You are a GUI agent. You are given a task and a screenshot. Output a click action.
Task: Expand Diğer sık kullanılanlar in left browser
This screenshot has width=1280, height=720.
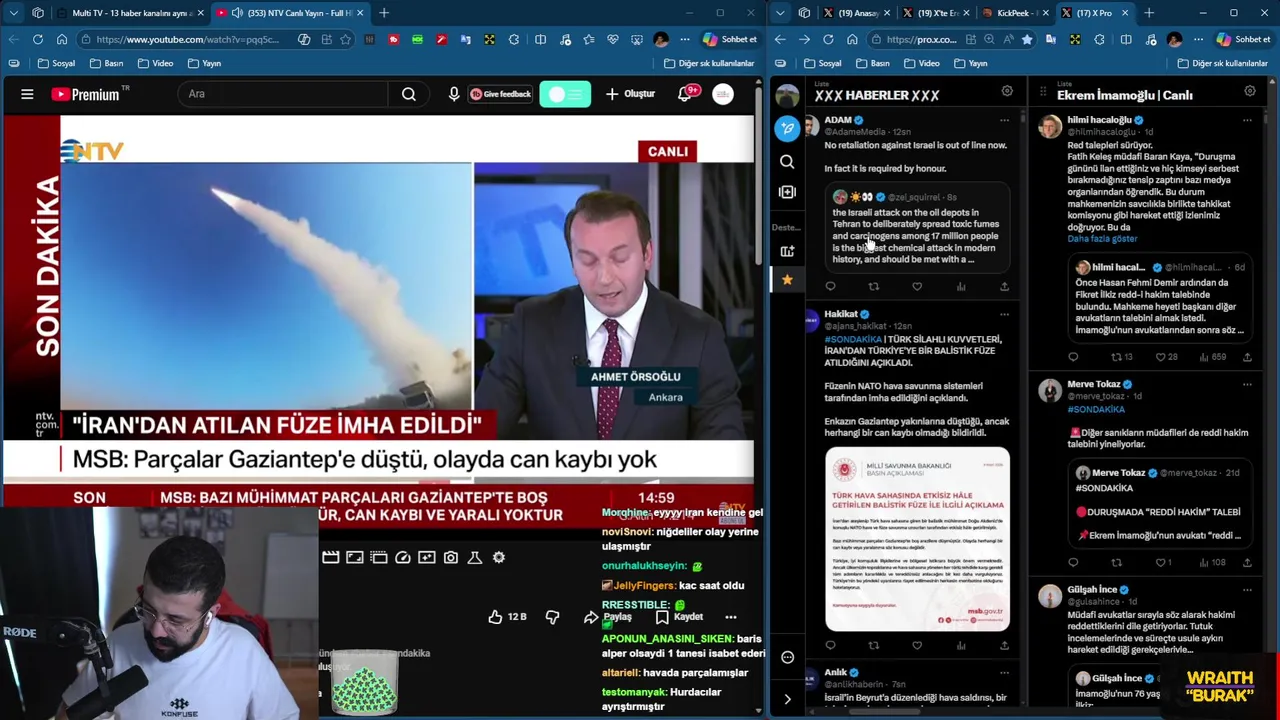pyautogui.click(x=709, y=63)
